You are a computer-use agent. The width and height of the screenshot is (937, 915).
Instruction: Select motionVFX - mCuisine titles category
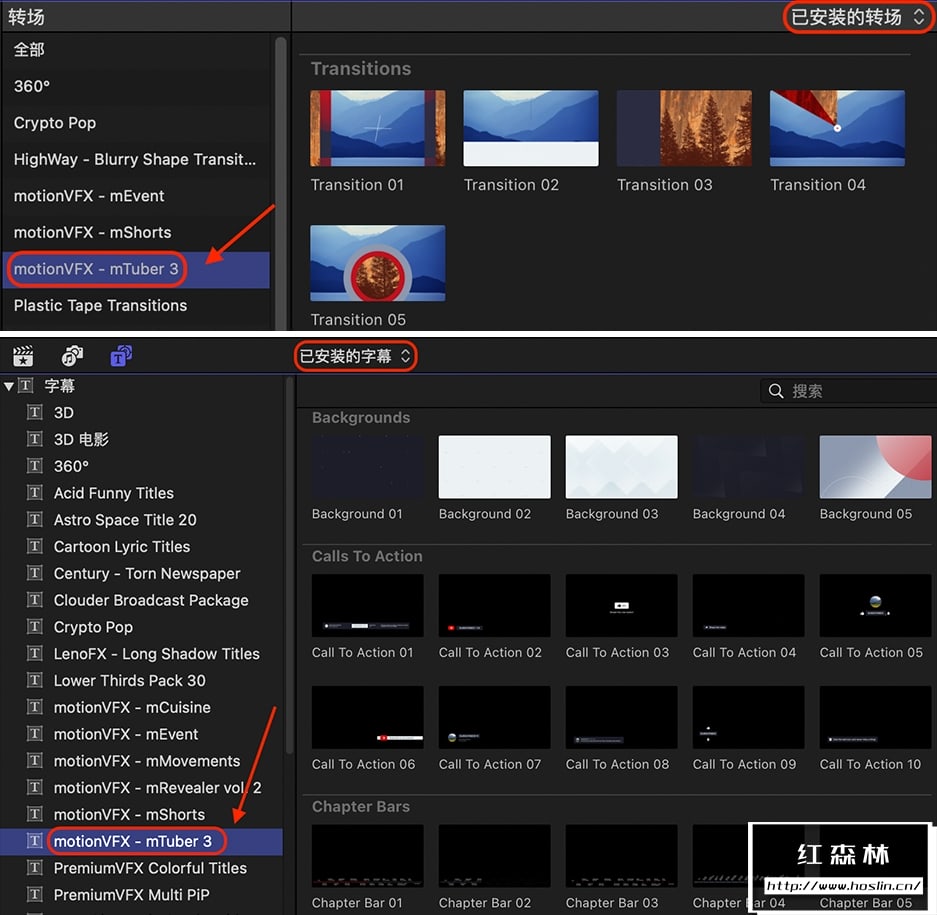pos(142,707)
